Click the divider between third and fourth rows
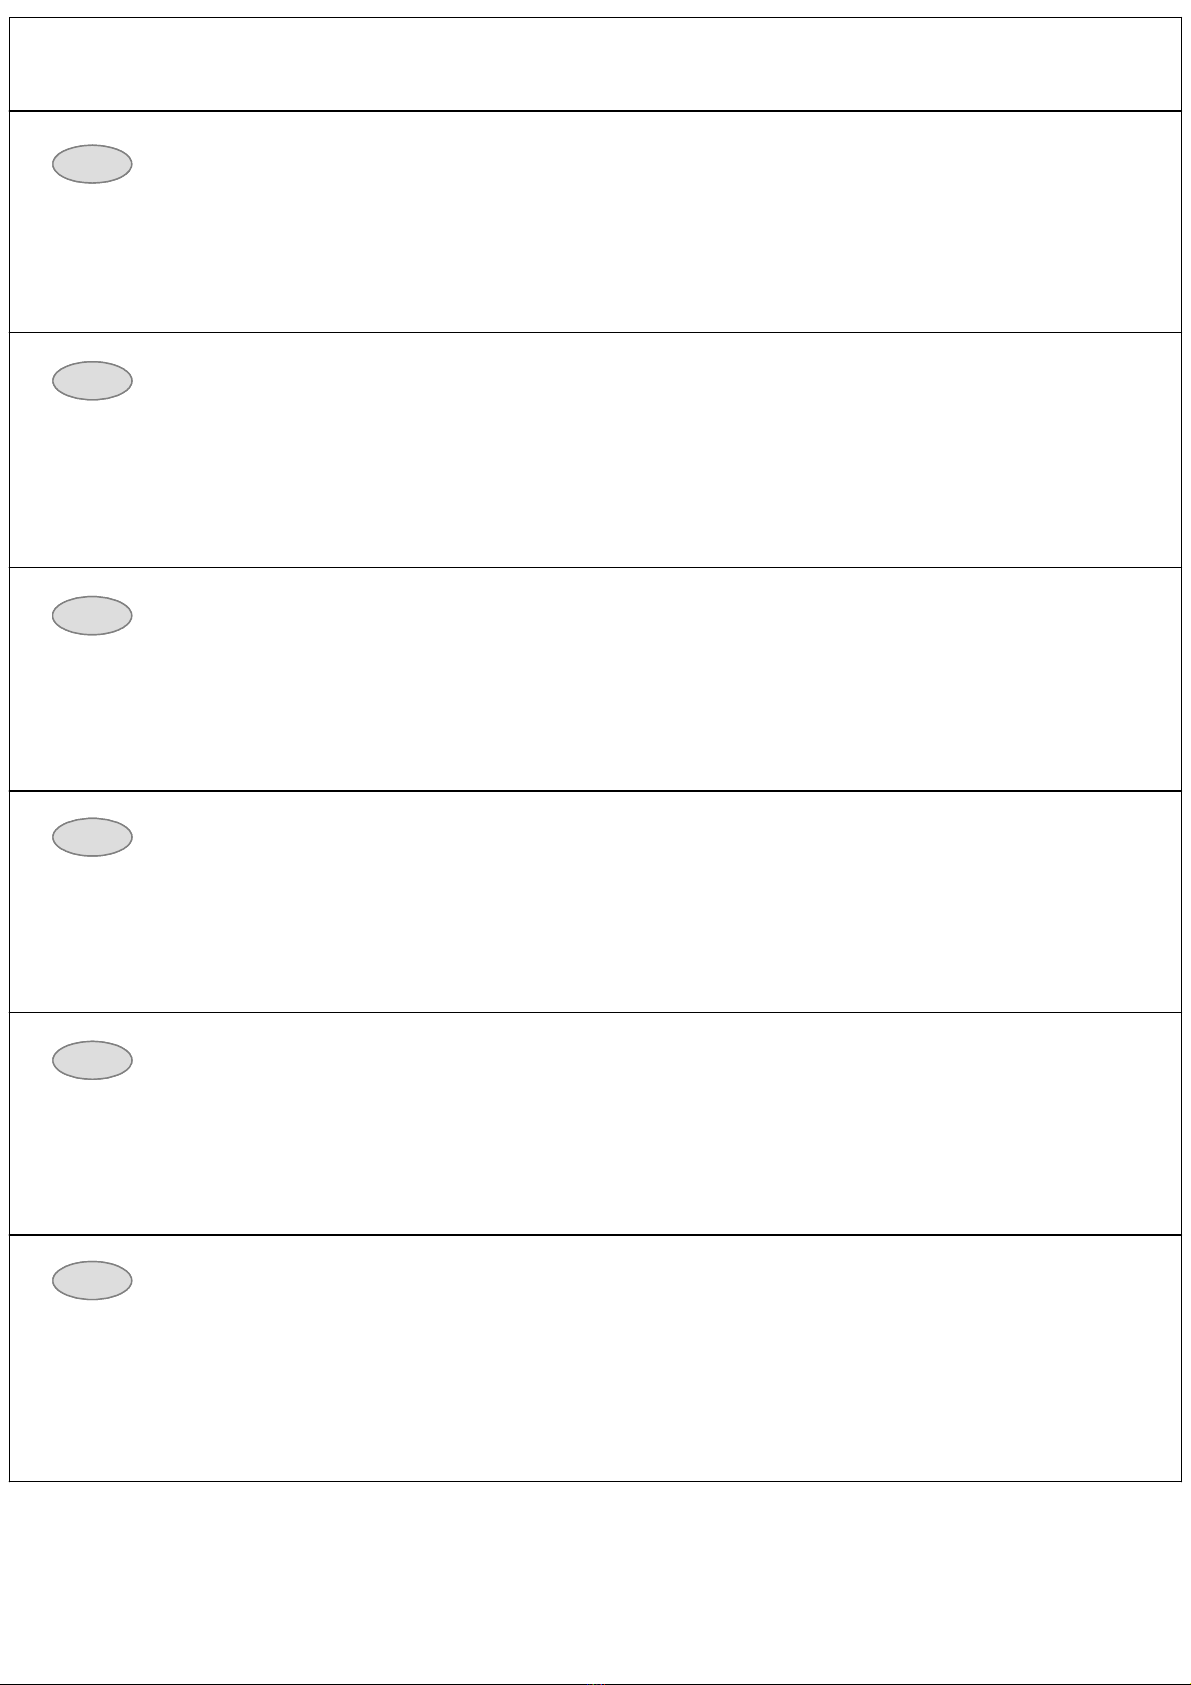This screenshot has width=1191, height=1685. [595, 791]
